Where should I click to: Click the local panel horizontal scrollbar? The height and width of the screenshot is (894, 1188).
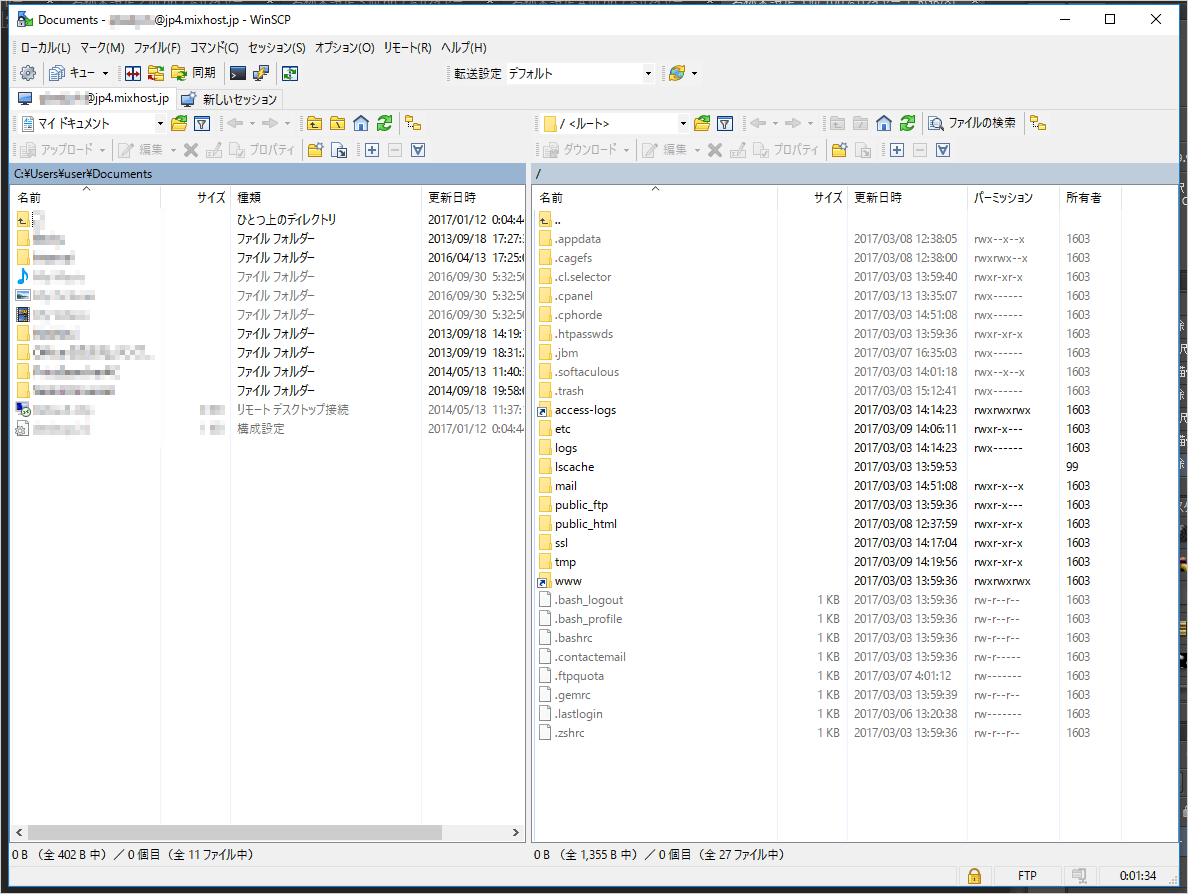pos(235,833)
